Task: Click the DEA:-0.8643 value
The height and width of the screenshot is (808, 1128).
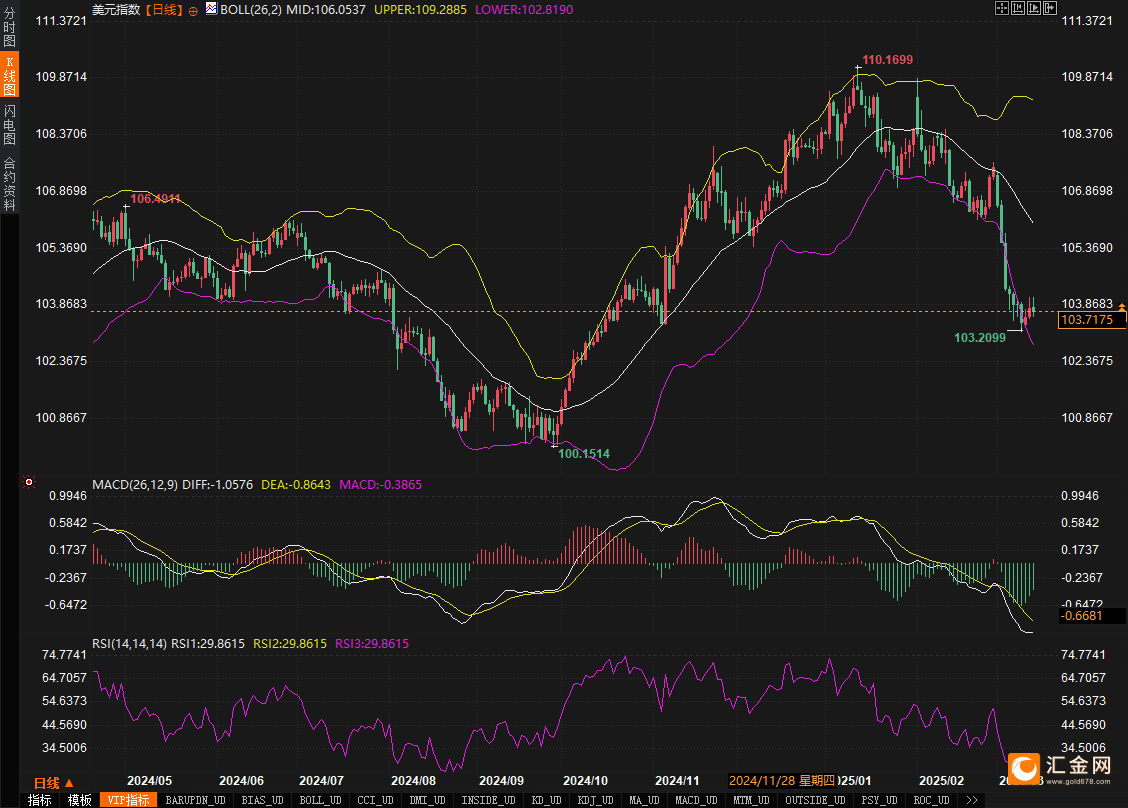Action: 296,485
